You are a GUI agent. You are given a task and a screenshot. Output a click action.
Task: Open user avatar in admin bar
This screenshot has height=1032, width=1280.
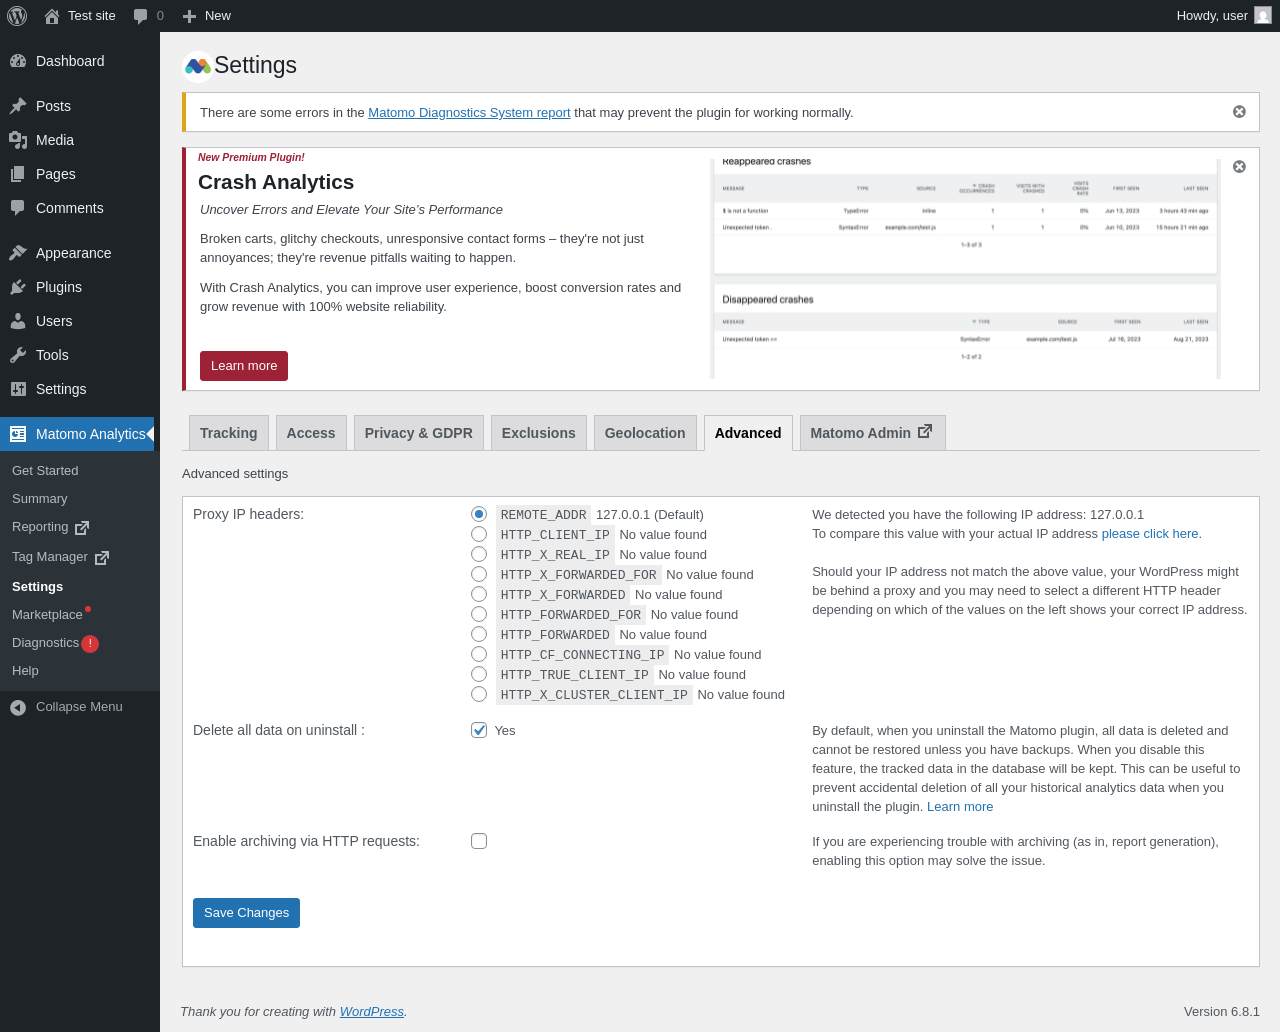point(1263,16)
